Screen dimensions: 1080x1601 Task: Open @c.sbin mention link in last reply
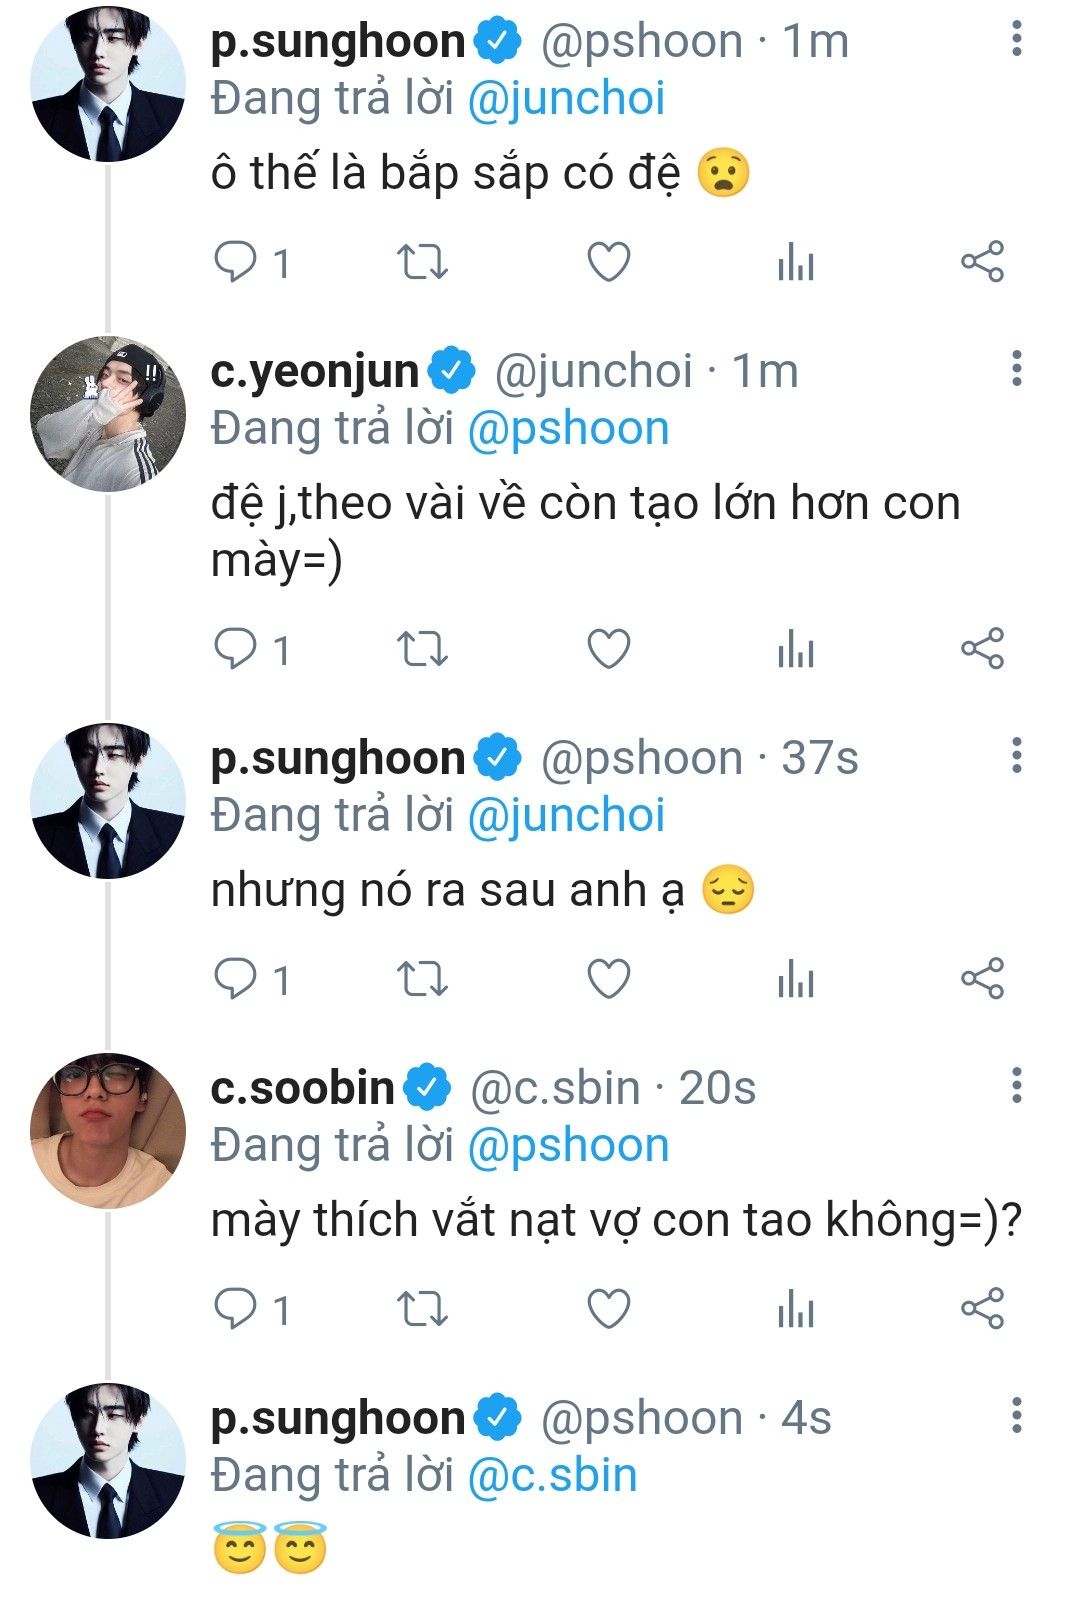pyautogui.click(x=552, y=1476)
